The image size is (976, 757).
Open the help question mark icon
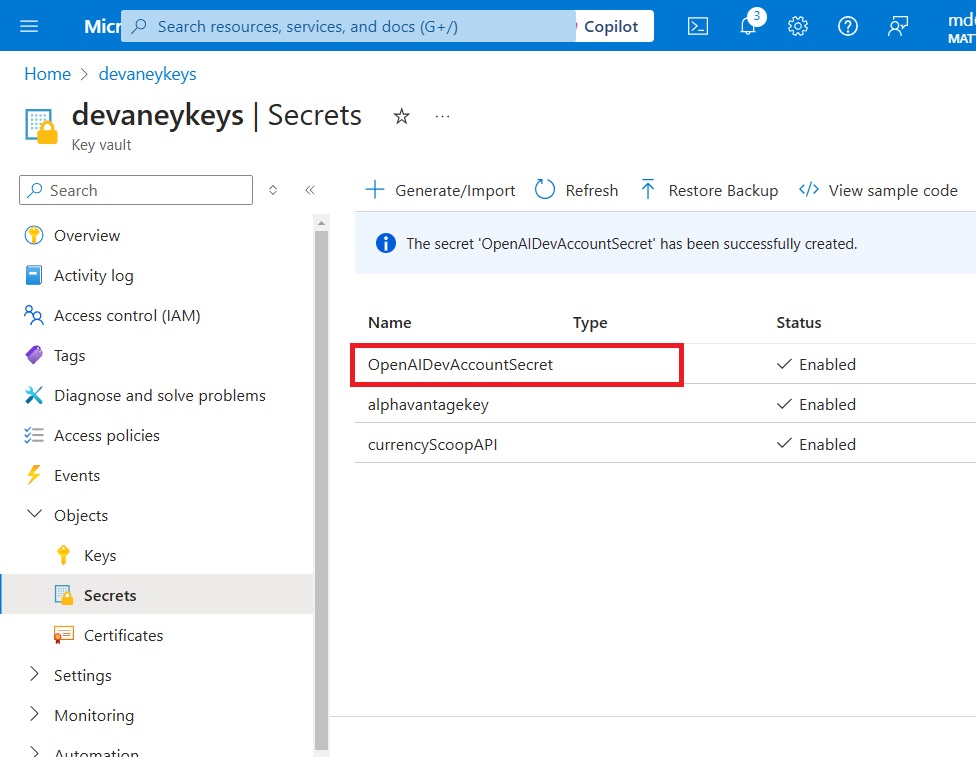pos(847,26)
